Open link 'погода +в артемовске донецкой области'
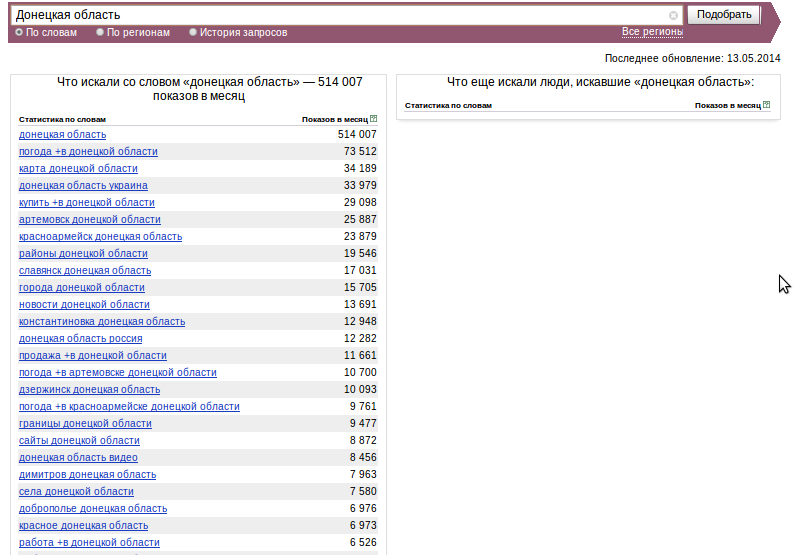Viewport: 795px width, 555px height. (118, 373)
